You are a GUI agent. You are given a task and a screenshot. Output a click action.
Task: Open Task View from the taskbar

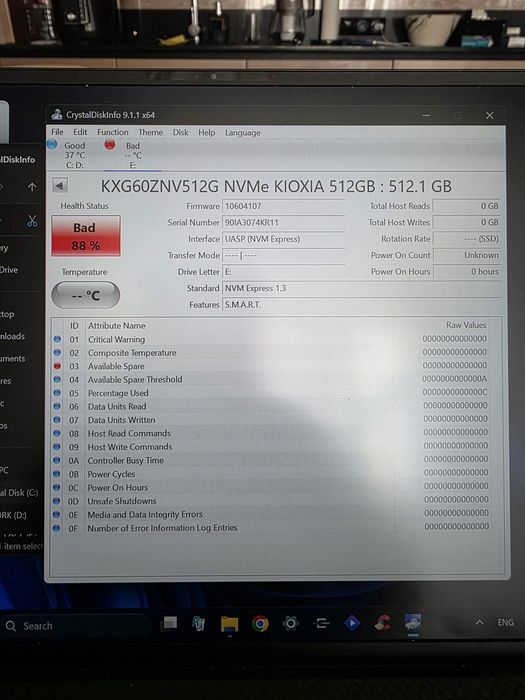(x=169, y=623)
